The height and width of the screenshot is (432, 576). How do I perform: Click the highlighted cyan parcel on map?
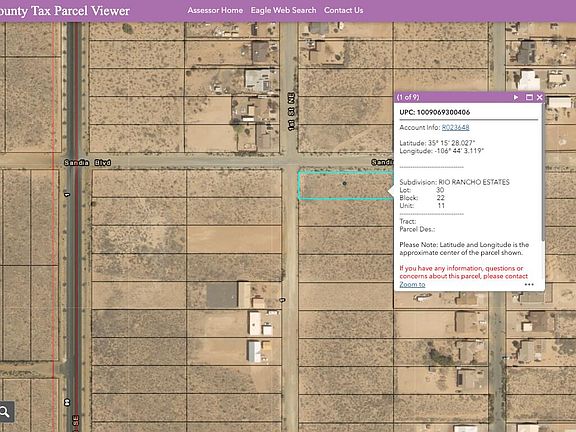(x=345, y=186)
